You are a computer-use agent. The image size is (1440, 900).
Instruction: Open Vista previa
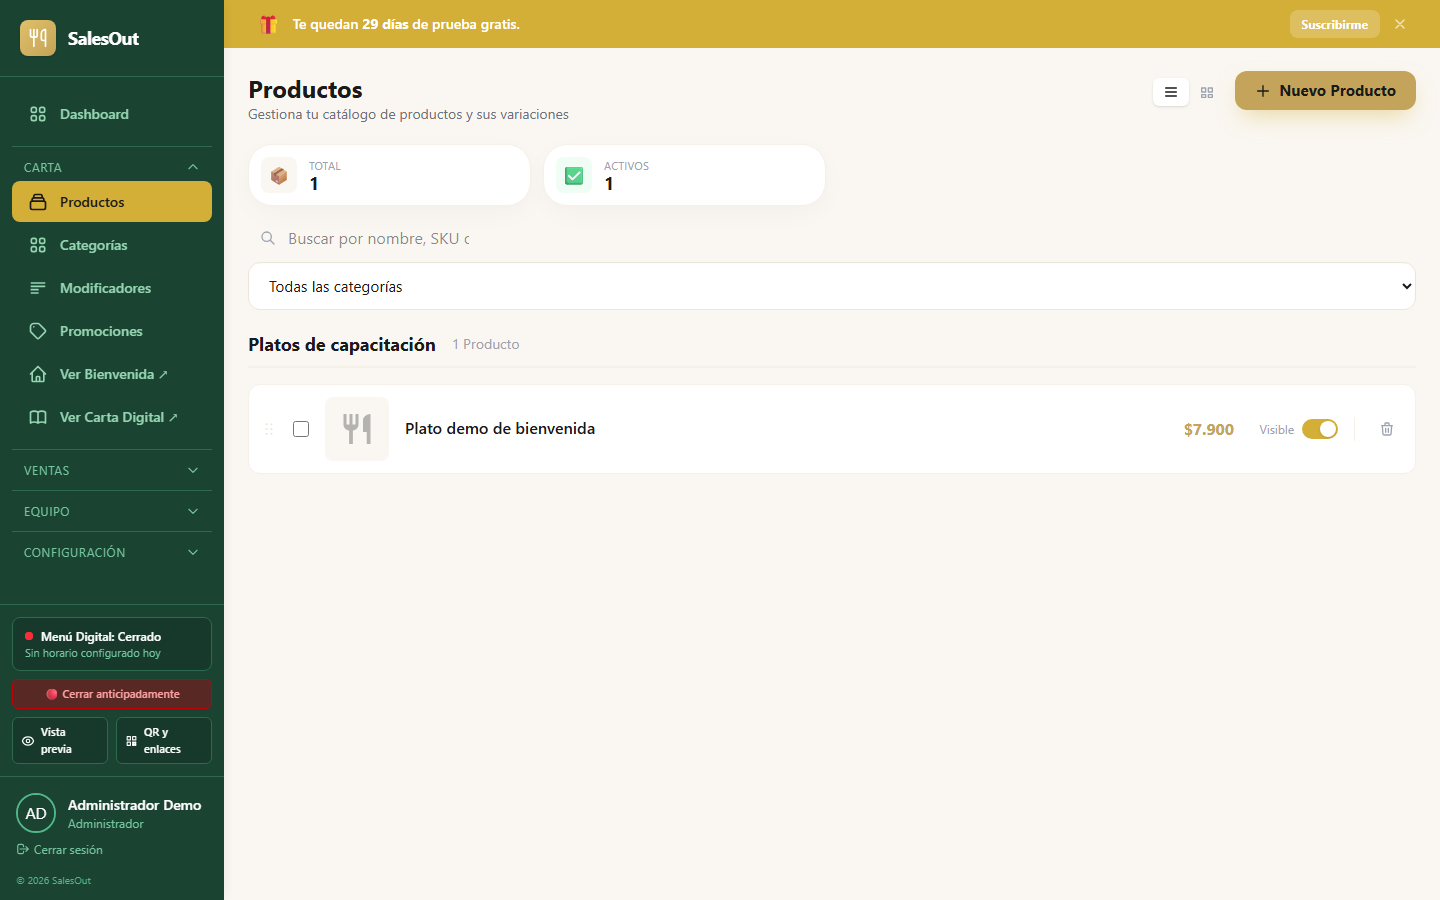[60, 740]
